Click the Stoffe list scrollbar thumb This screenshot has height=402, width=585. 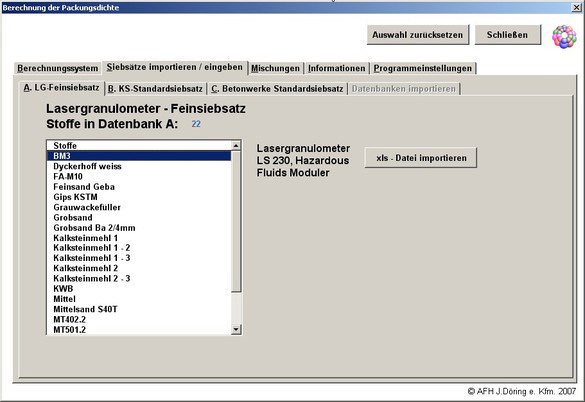pyautogui.click(x=236, y=221)
